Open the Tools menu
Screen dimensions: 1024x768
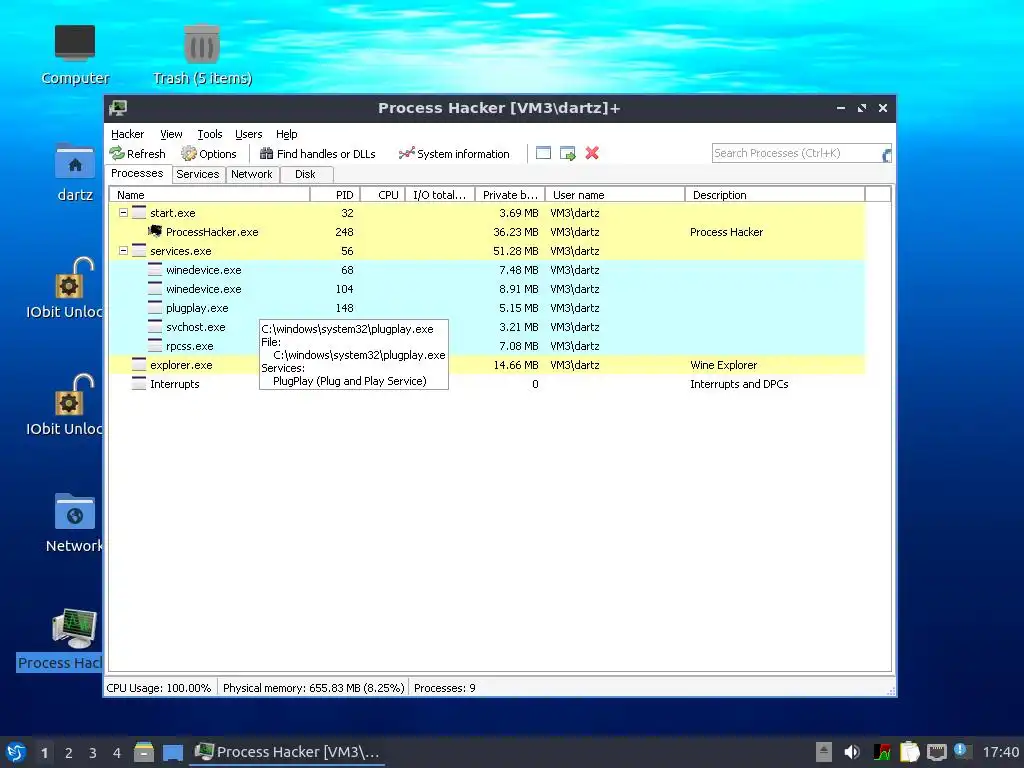tap(210, 134)
